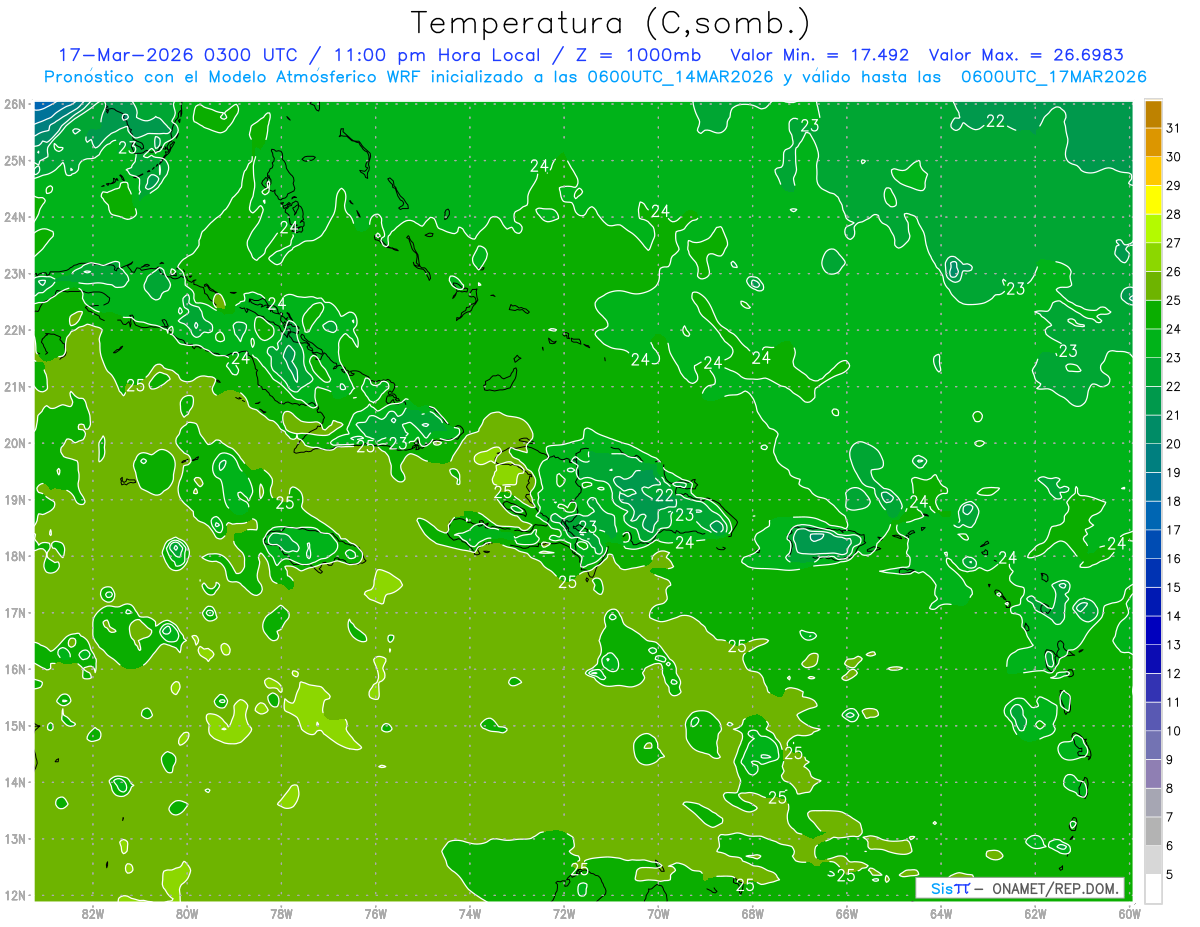Pick legend color band between 25 and 26
Image resolution: width=1200 pixels, height=927 pixels.
coord(1153,286)
